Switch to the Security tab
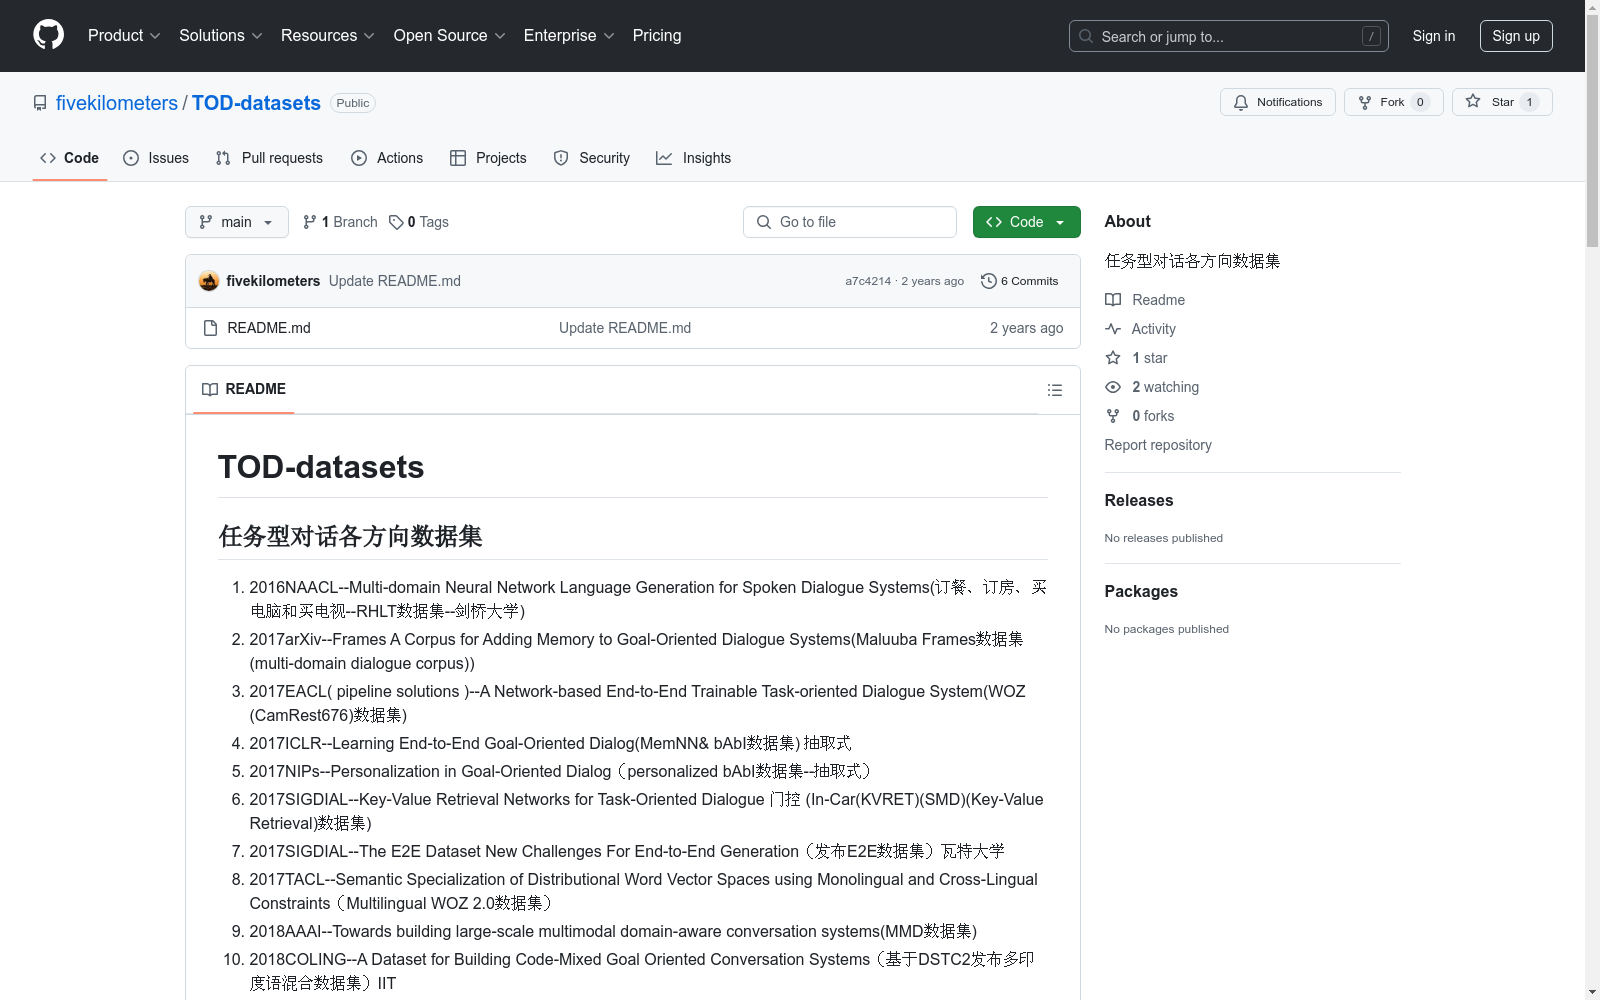1600x1000 pixels. pos(592,158)
